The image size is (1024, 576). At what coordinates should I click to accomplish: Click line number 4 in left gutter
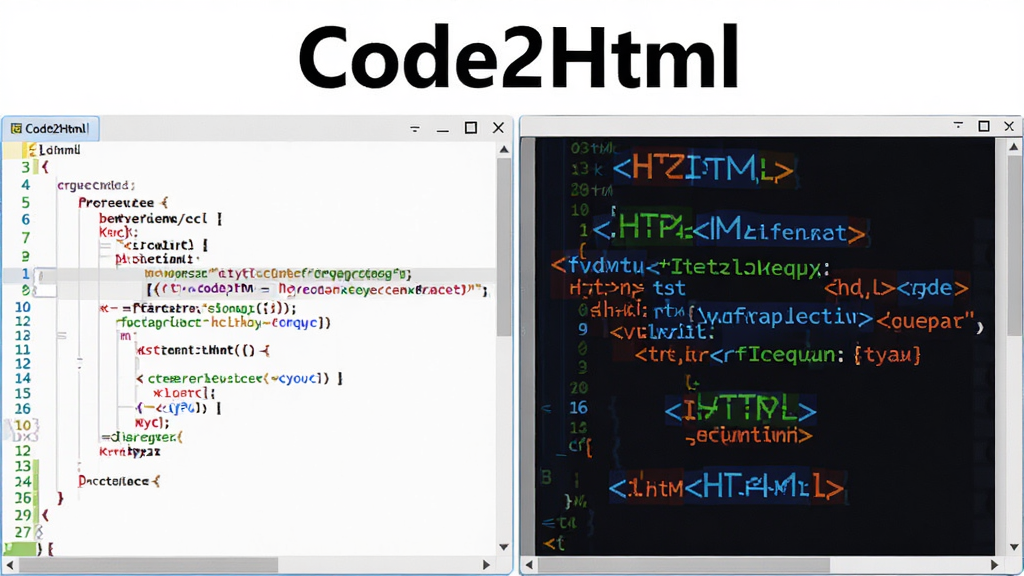tap(25, 185)
